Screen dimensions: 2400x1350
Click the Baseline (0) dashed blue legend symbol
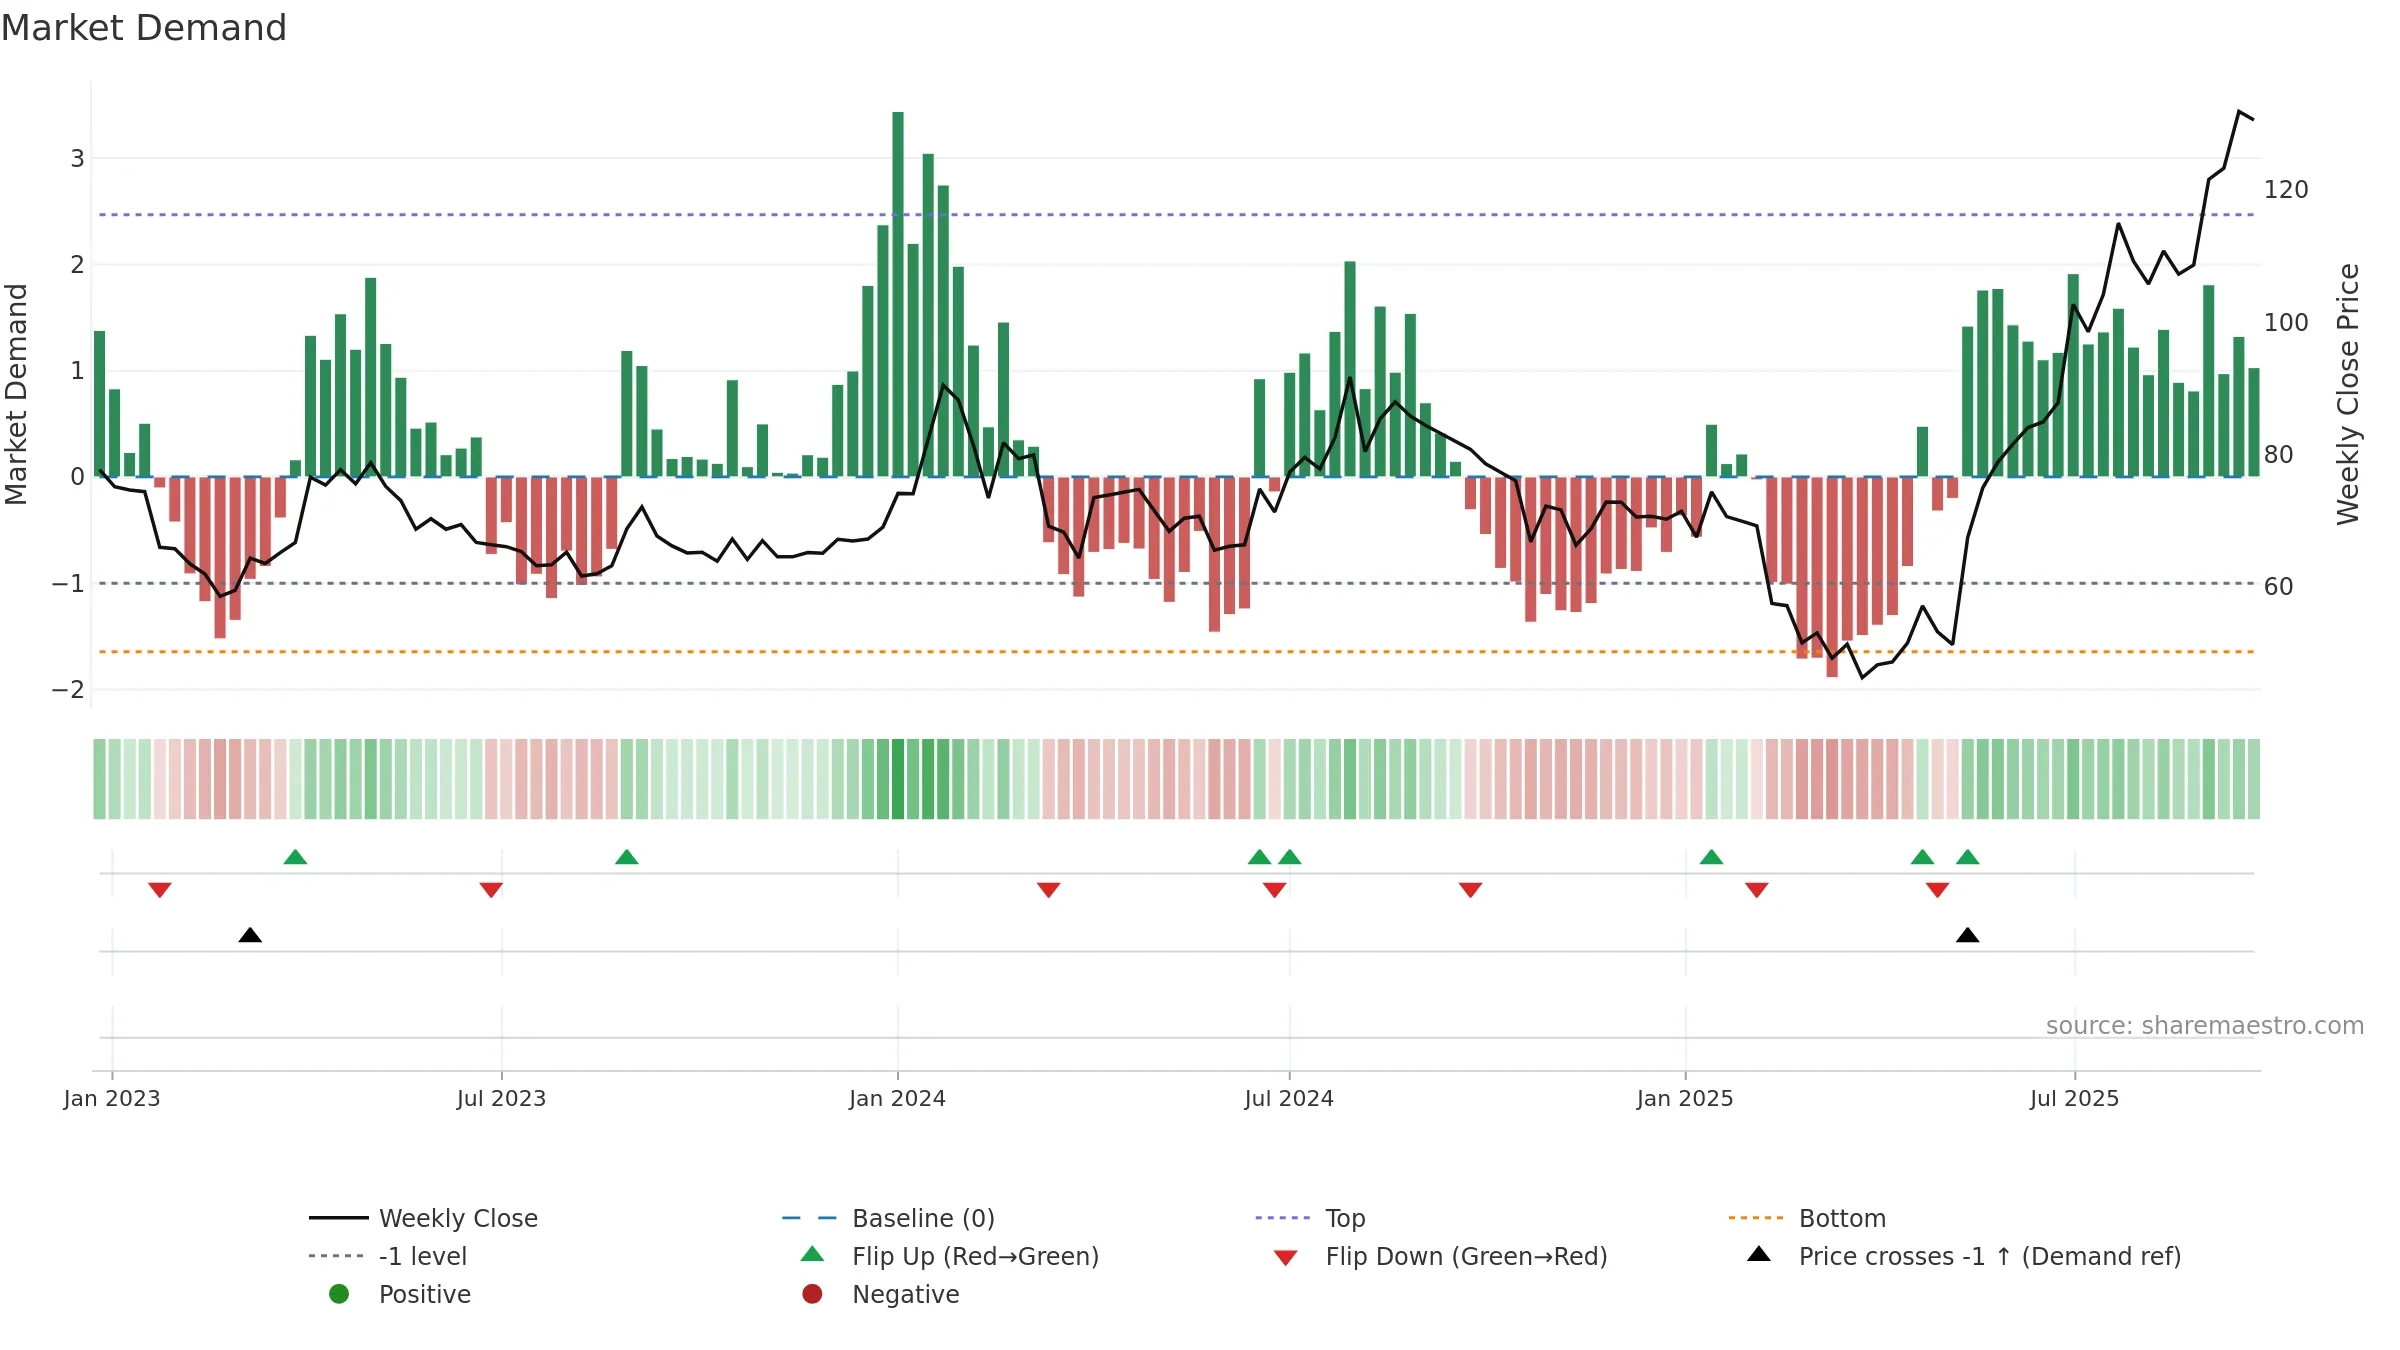point(809,1218)
